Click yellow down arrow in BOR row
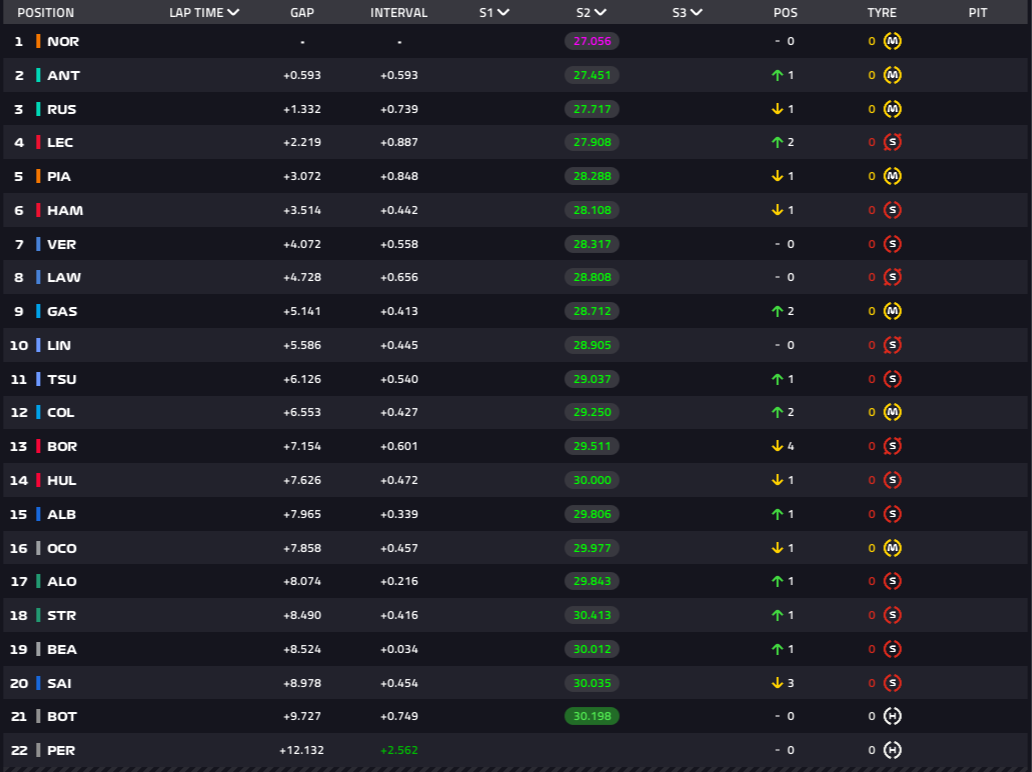 777,446
